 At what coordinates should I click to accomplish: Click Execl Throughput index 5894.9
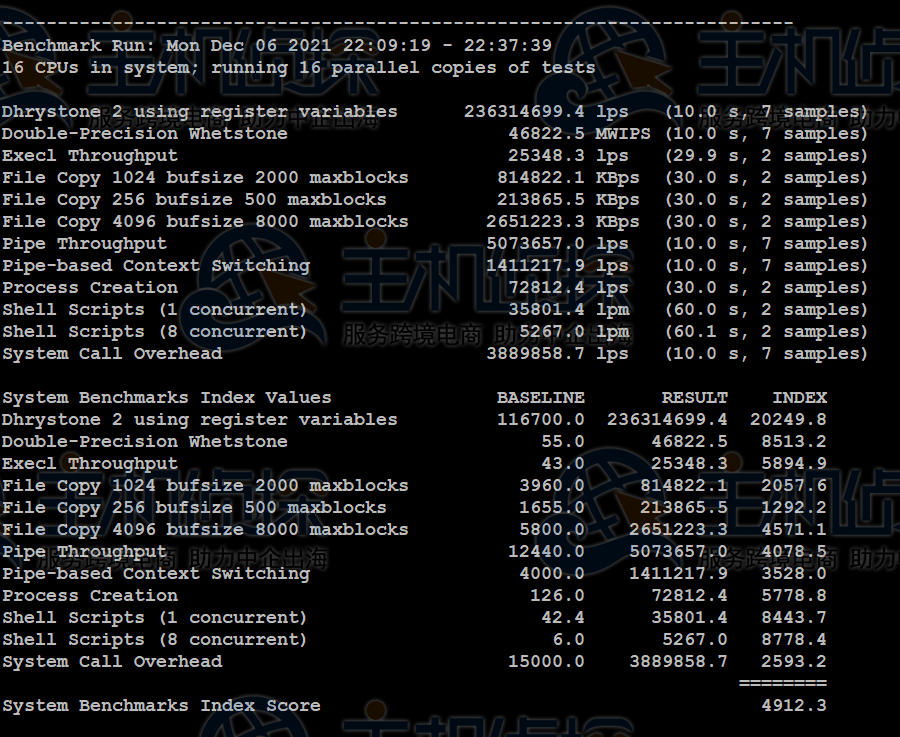[x=794, y=464]
